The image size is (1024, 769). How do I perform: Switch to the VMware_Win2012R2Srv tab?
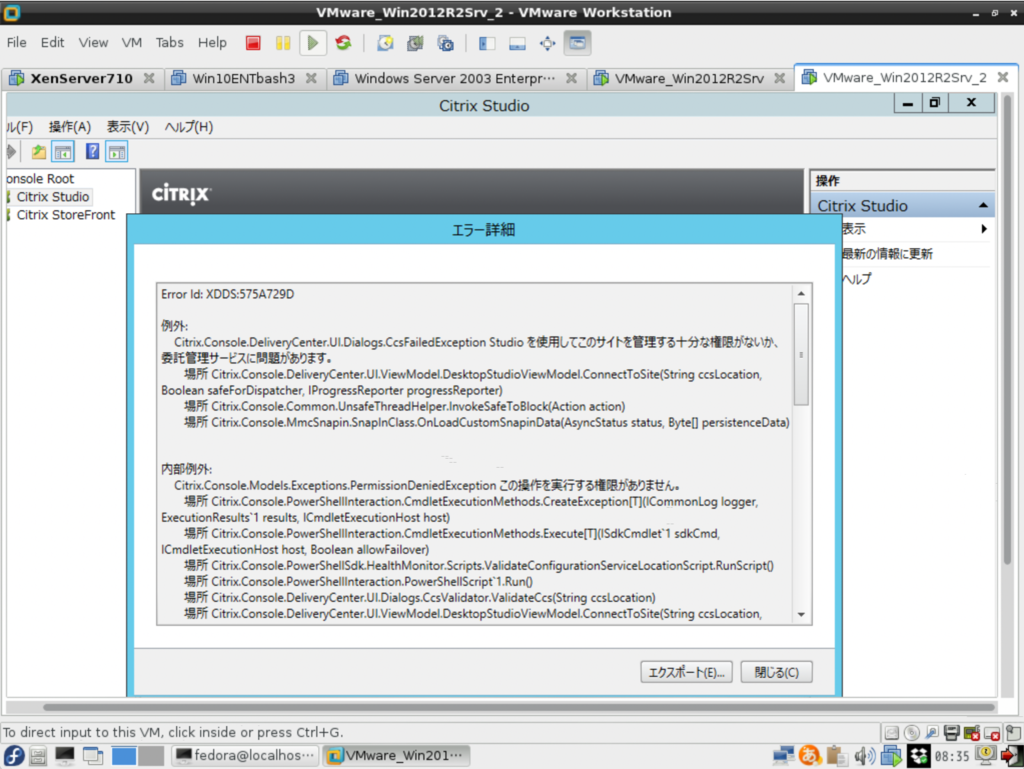[x=689, y=78]
